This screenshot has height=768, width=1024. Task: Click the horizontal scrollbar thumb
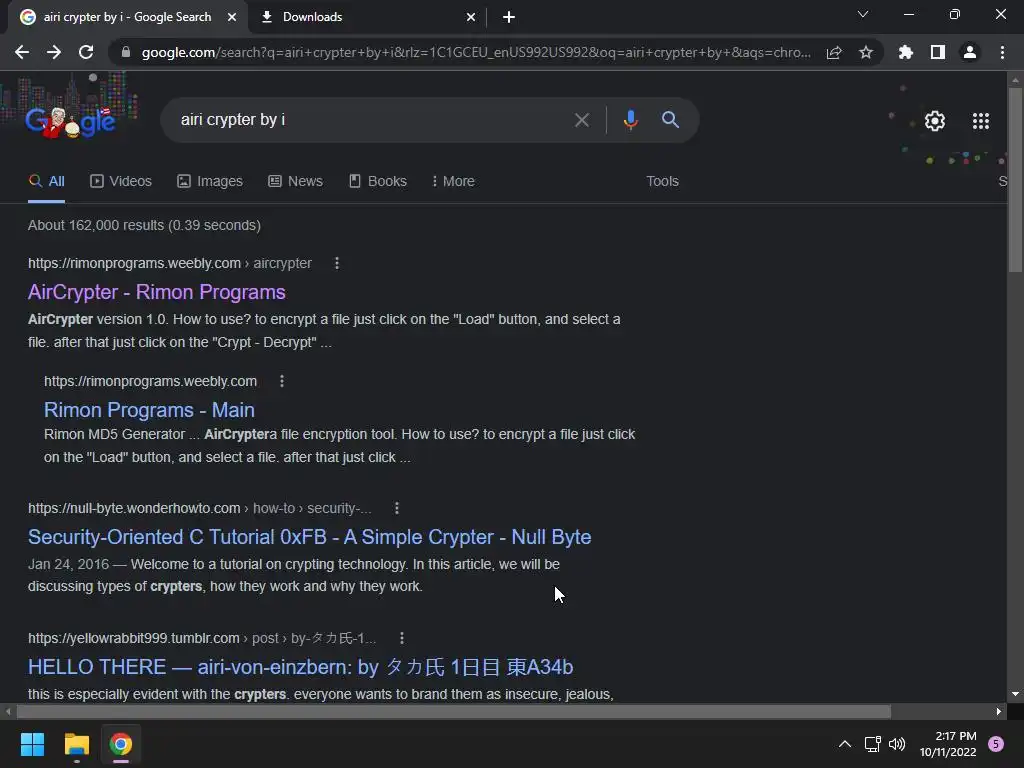pos(454,712)
